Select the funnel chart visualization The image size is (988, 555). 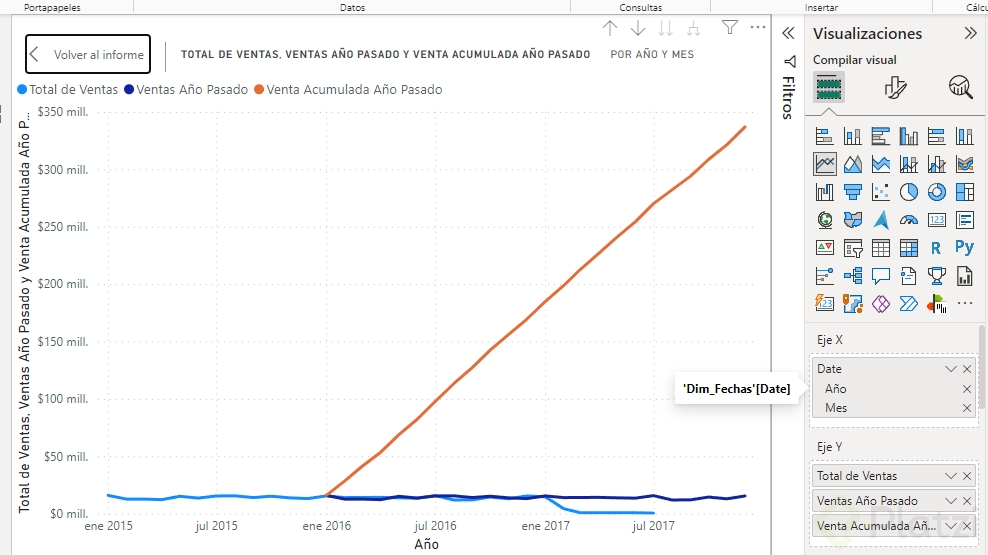(x=853, y=191)
